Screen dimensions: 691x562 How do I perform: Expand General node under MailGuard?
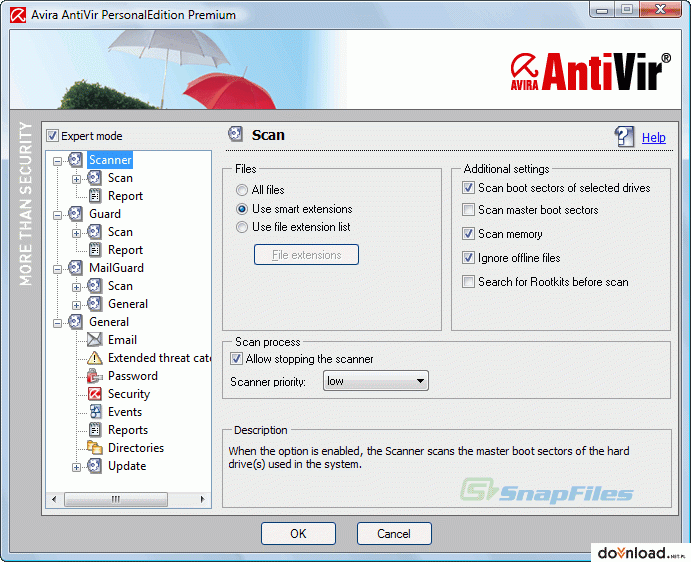tap(76, 305)
